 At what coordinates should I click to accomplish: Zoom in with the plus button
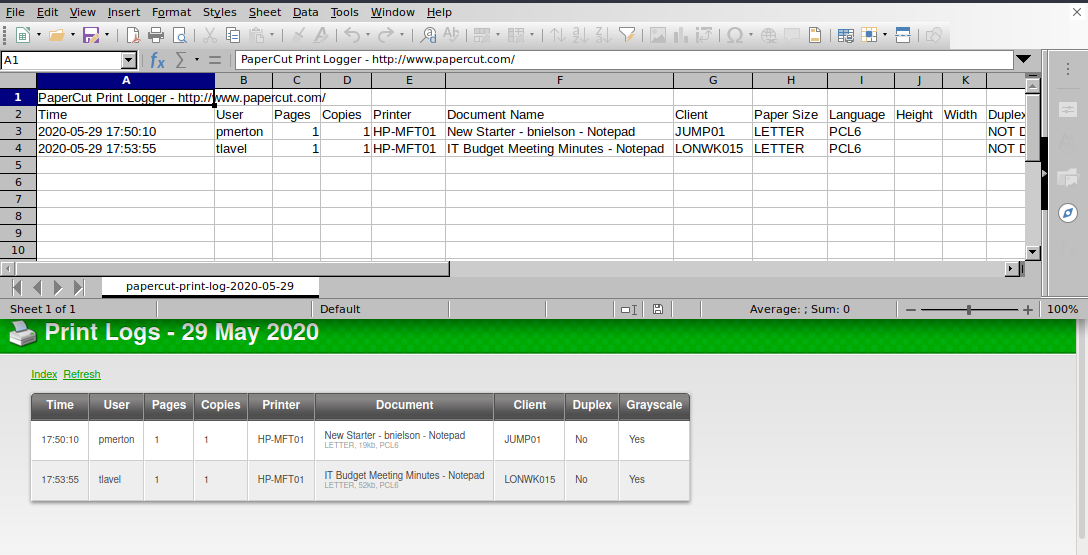tap(1028, 309)
